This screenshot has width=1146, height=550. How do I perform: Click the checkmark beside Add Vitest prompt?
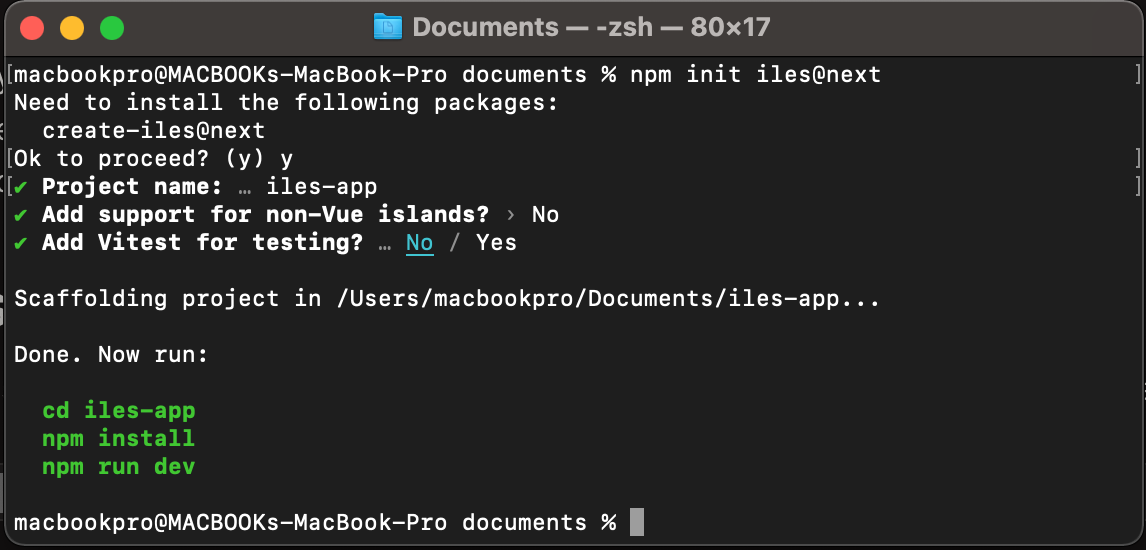(21, 242)
